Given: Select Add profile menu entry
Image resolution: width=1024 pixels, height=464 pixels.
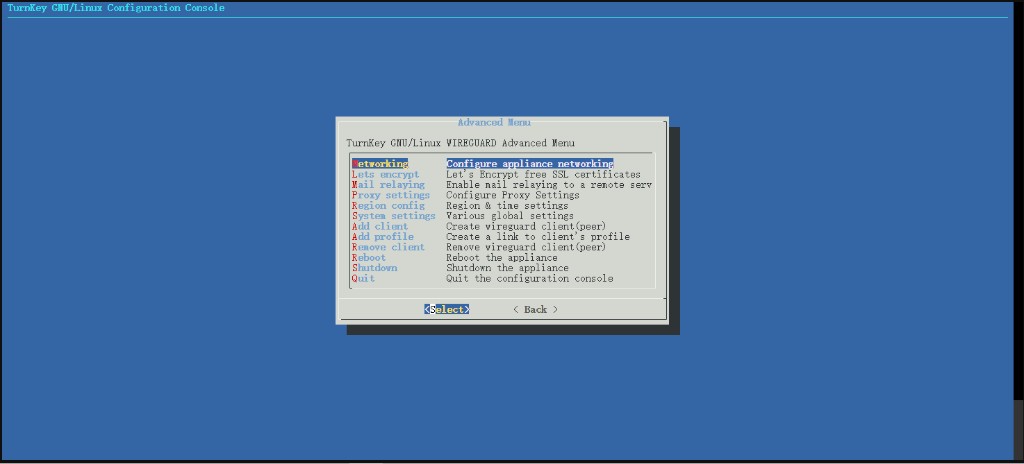Looking at the screenshot, I should point(383,237).
